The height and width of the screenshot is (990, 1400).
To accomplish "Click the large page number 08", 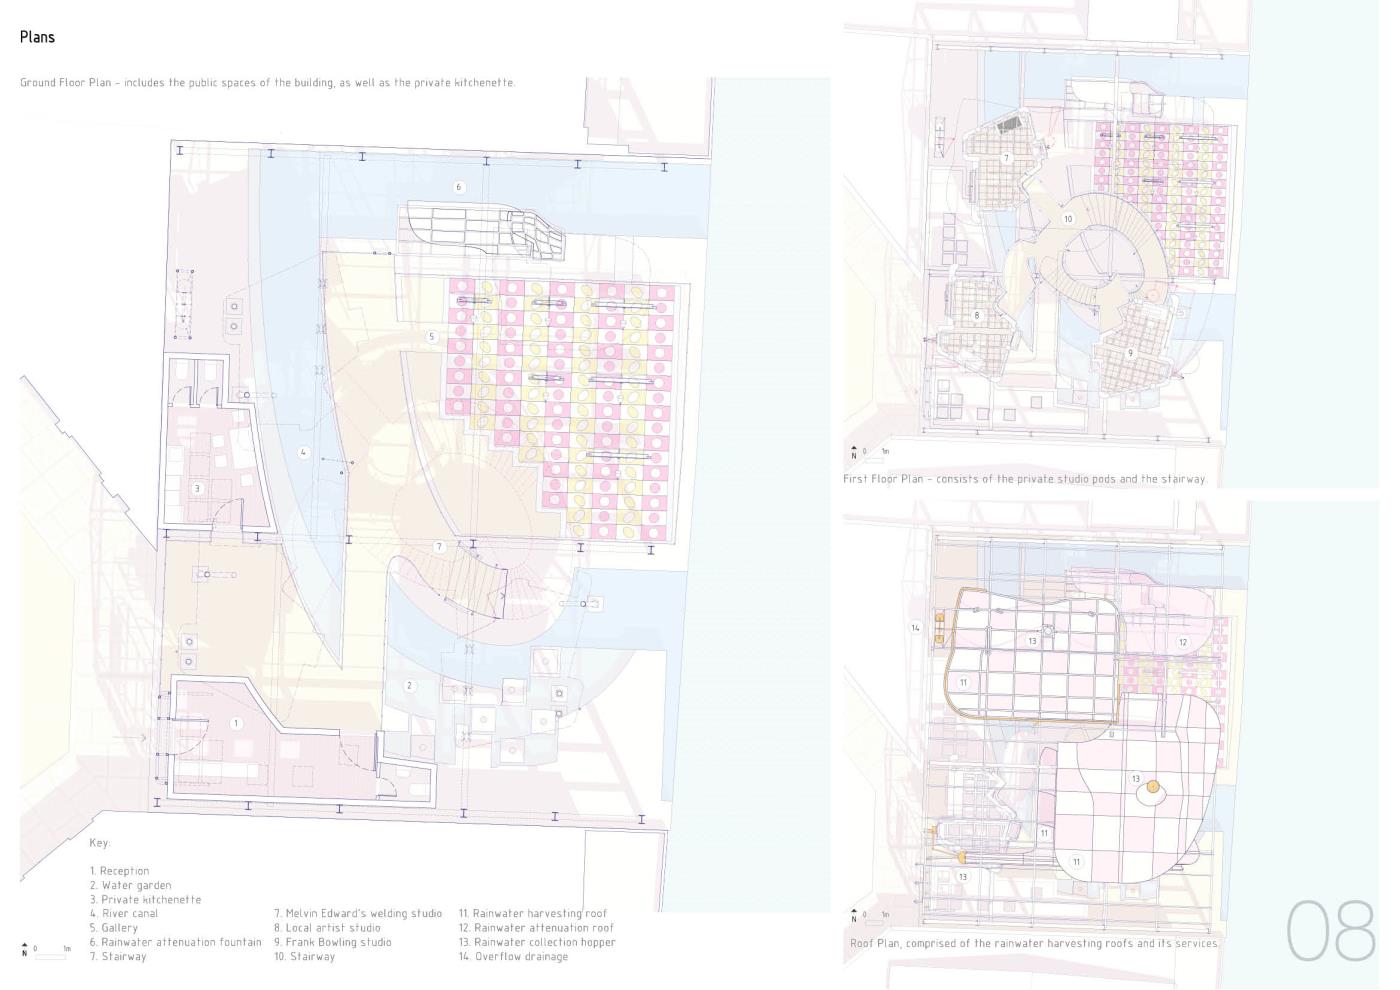I will pos(1331,930).
